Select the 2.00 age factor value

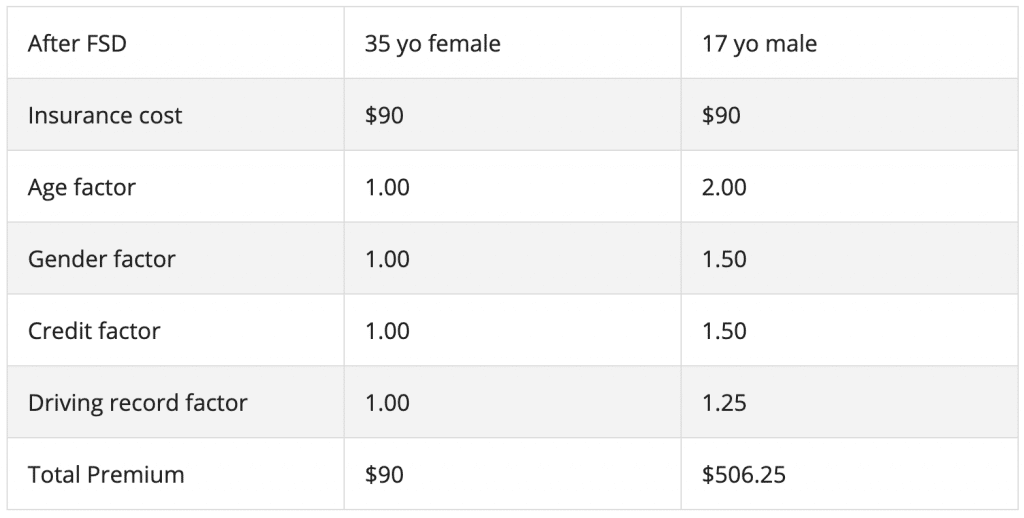pos(724,188)
